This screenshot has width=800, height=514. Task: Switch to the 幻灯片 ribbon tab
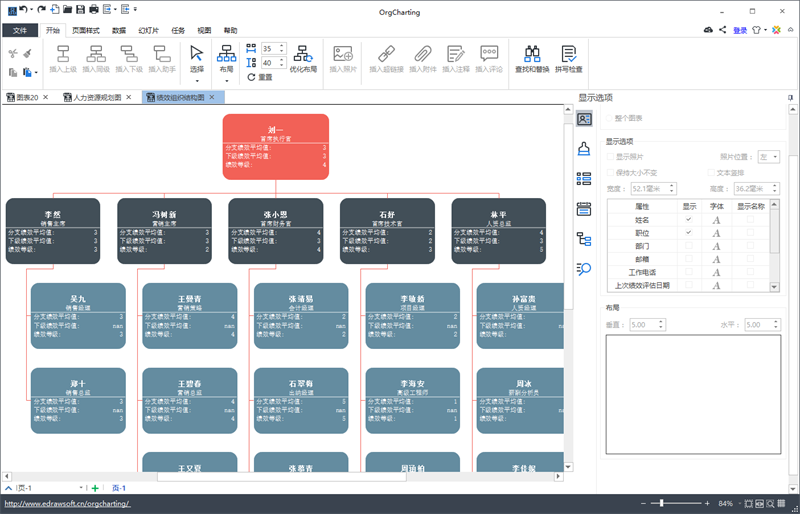[x=148, y=31]
